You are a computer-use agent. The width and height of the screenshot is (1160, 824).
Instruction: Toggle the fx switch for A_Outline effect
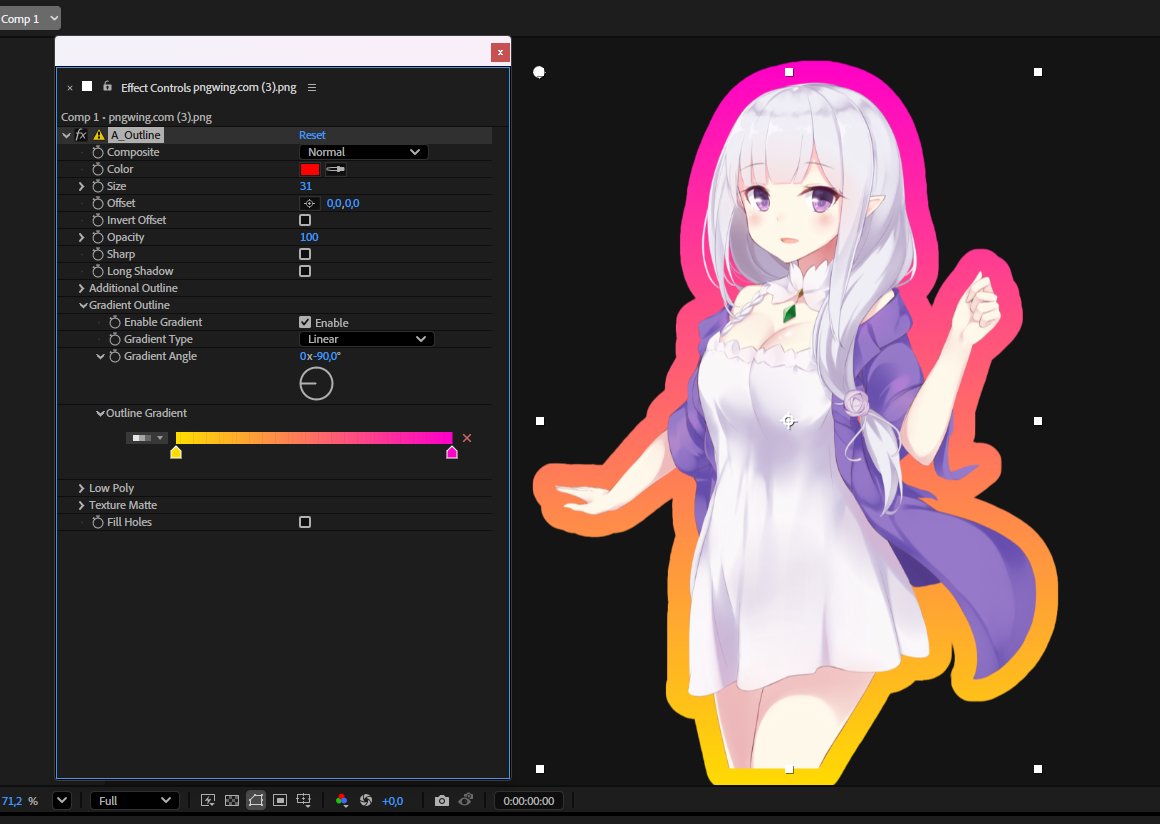[x=81, y=135]
